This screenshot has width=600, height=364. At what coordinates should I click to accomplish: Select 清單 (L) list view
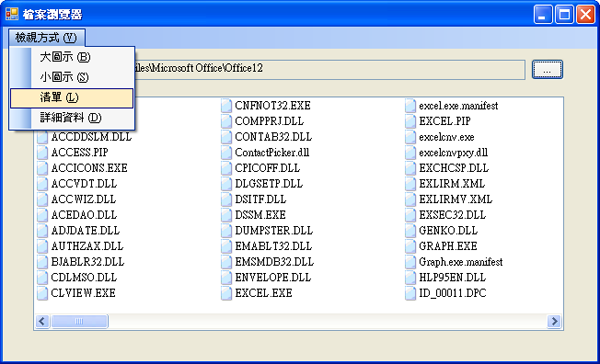click(72, 98)
